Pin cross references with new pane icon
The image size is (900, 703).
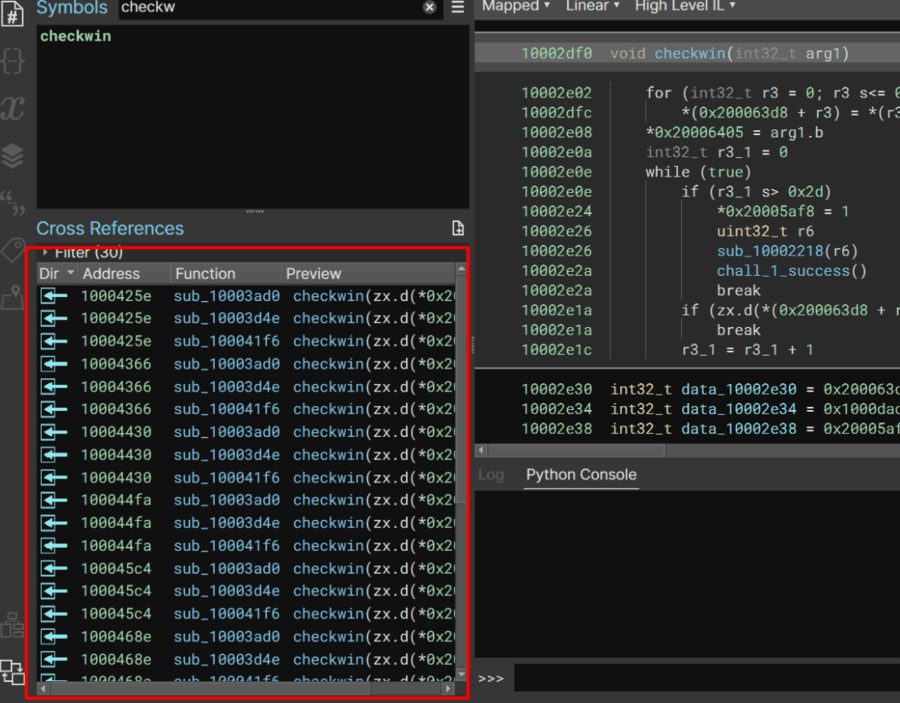tap(458, 229)
